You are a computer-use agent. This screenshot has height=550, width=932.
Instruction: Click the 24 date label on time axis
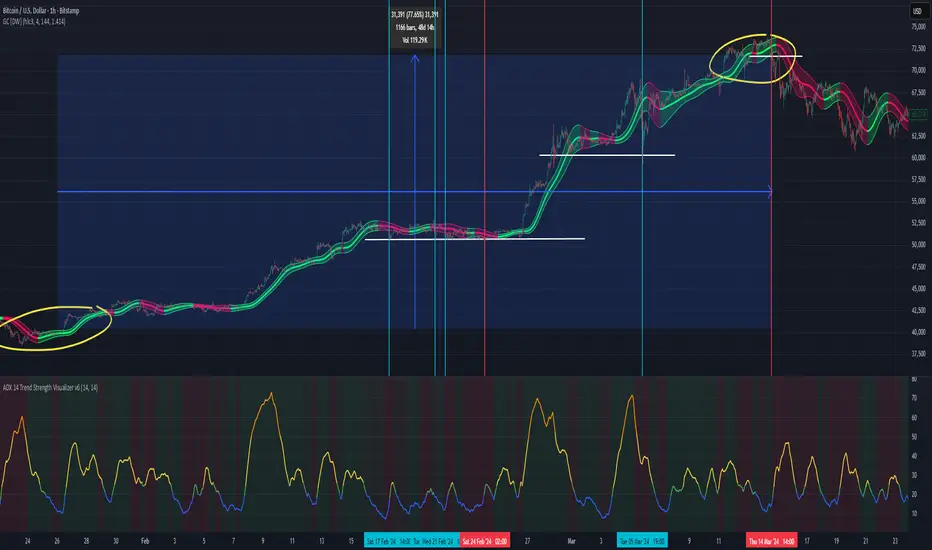click(x=27, y=541)
